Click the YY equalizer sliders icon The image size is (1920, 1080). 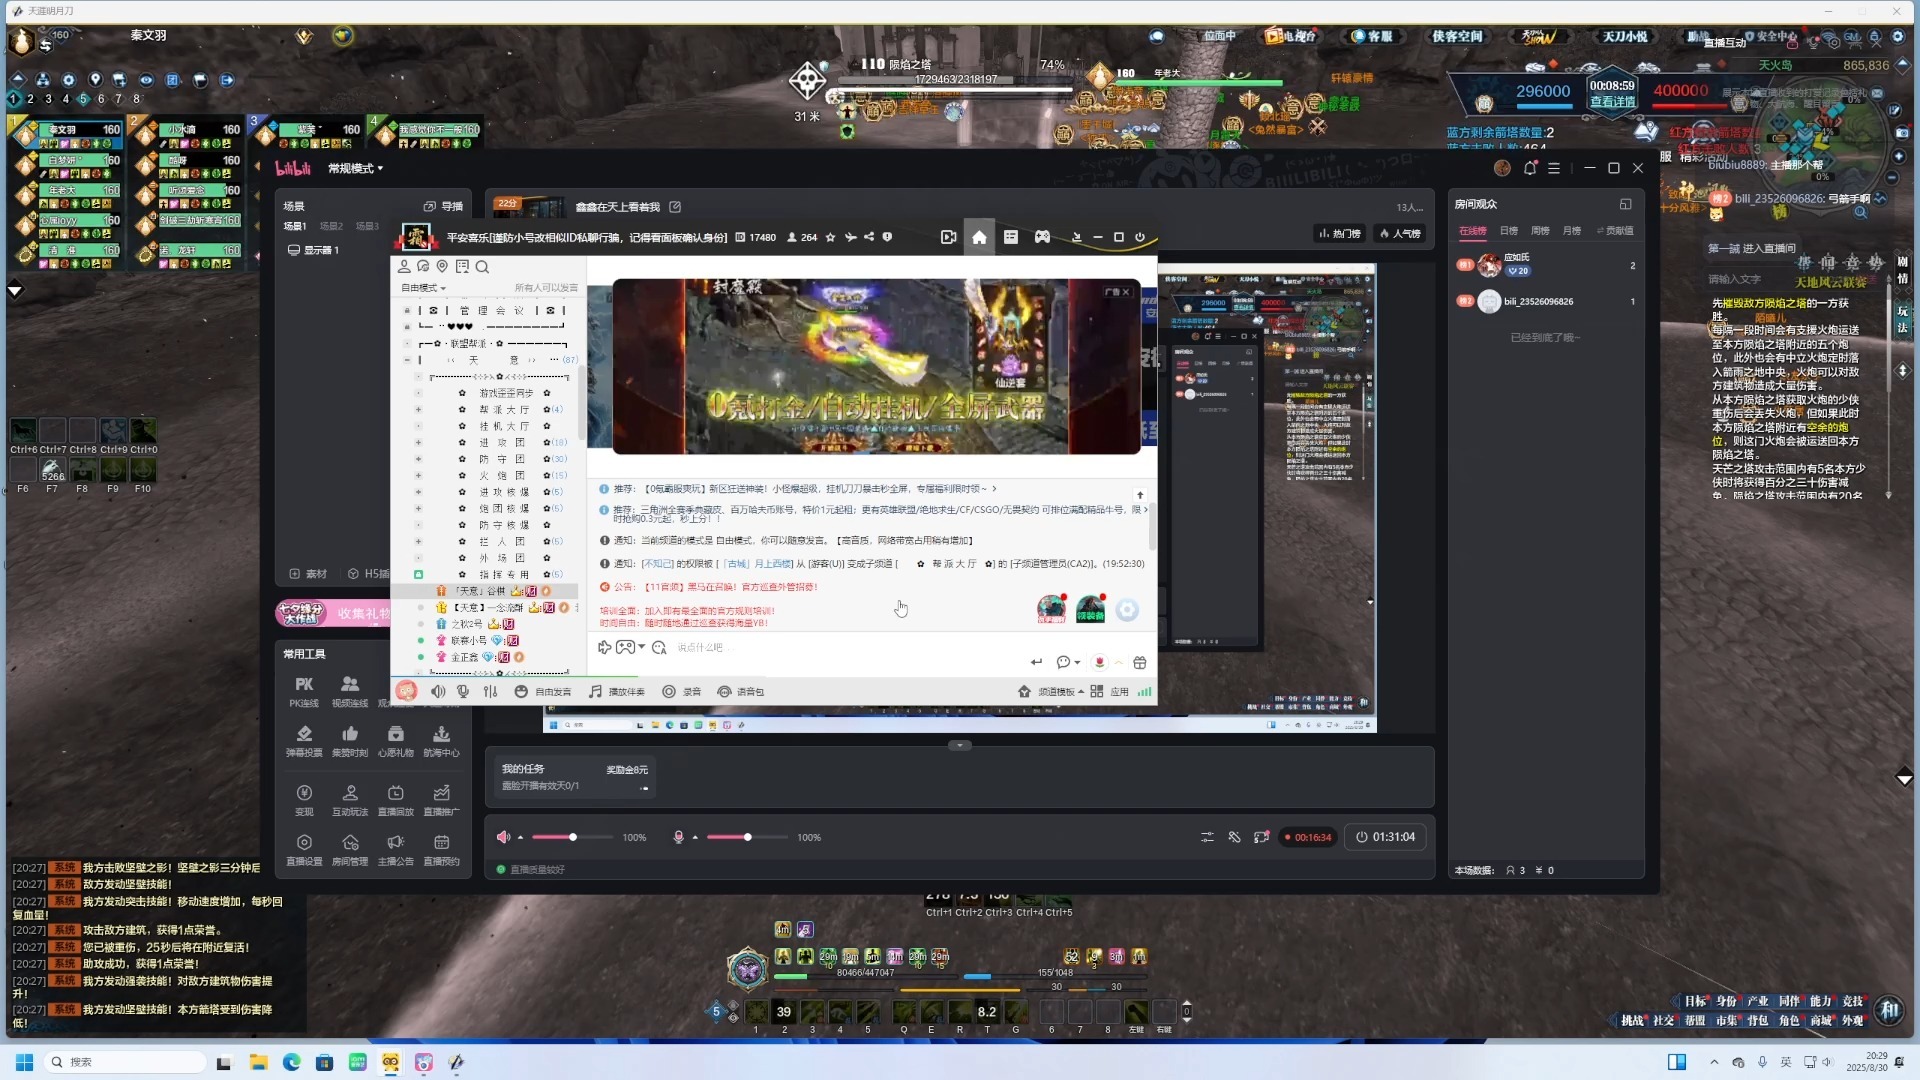pos(490,692)
